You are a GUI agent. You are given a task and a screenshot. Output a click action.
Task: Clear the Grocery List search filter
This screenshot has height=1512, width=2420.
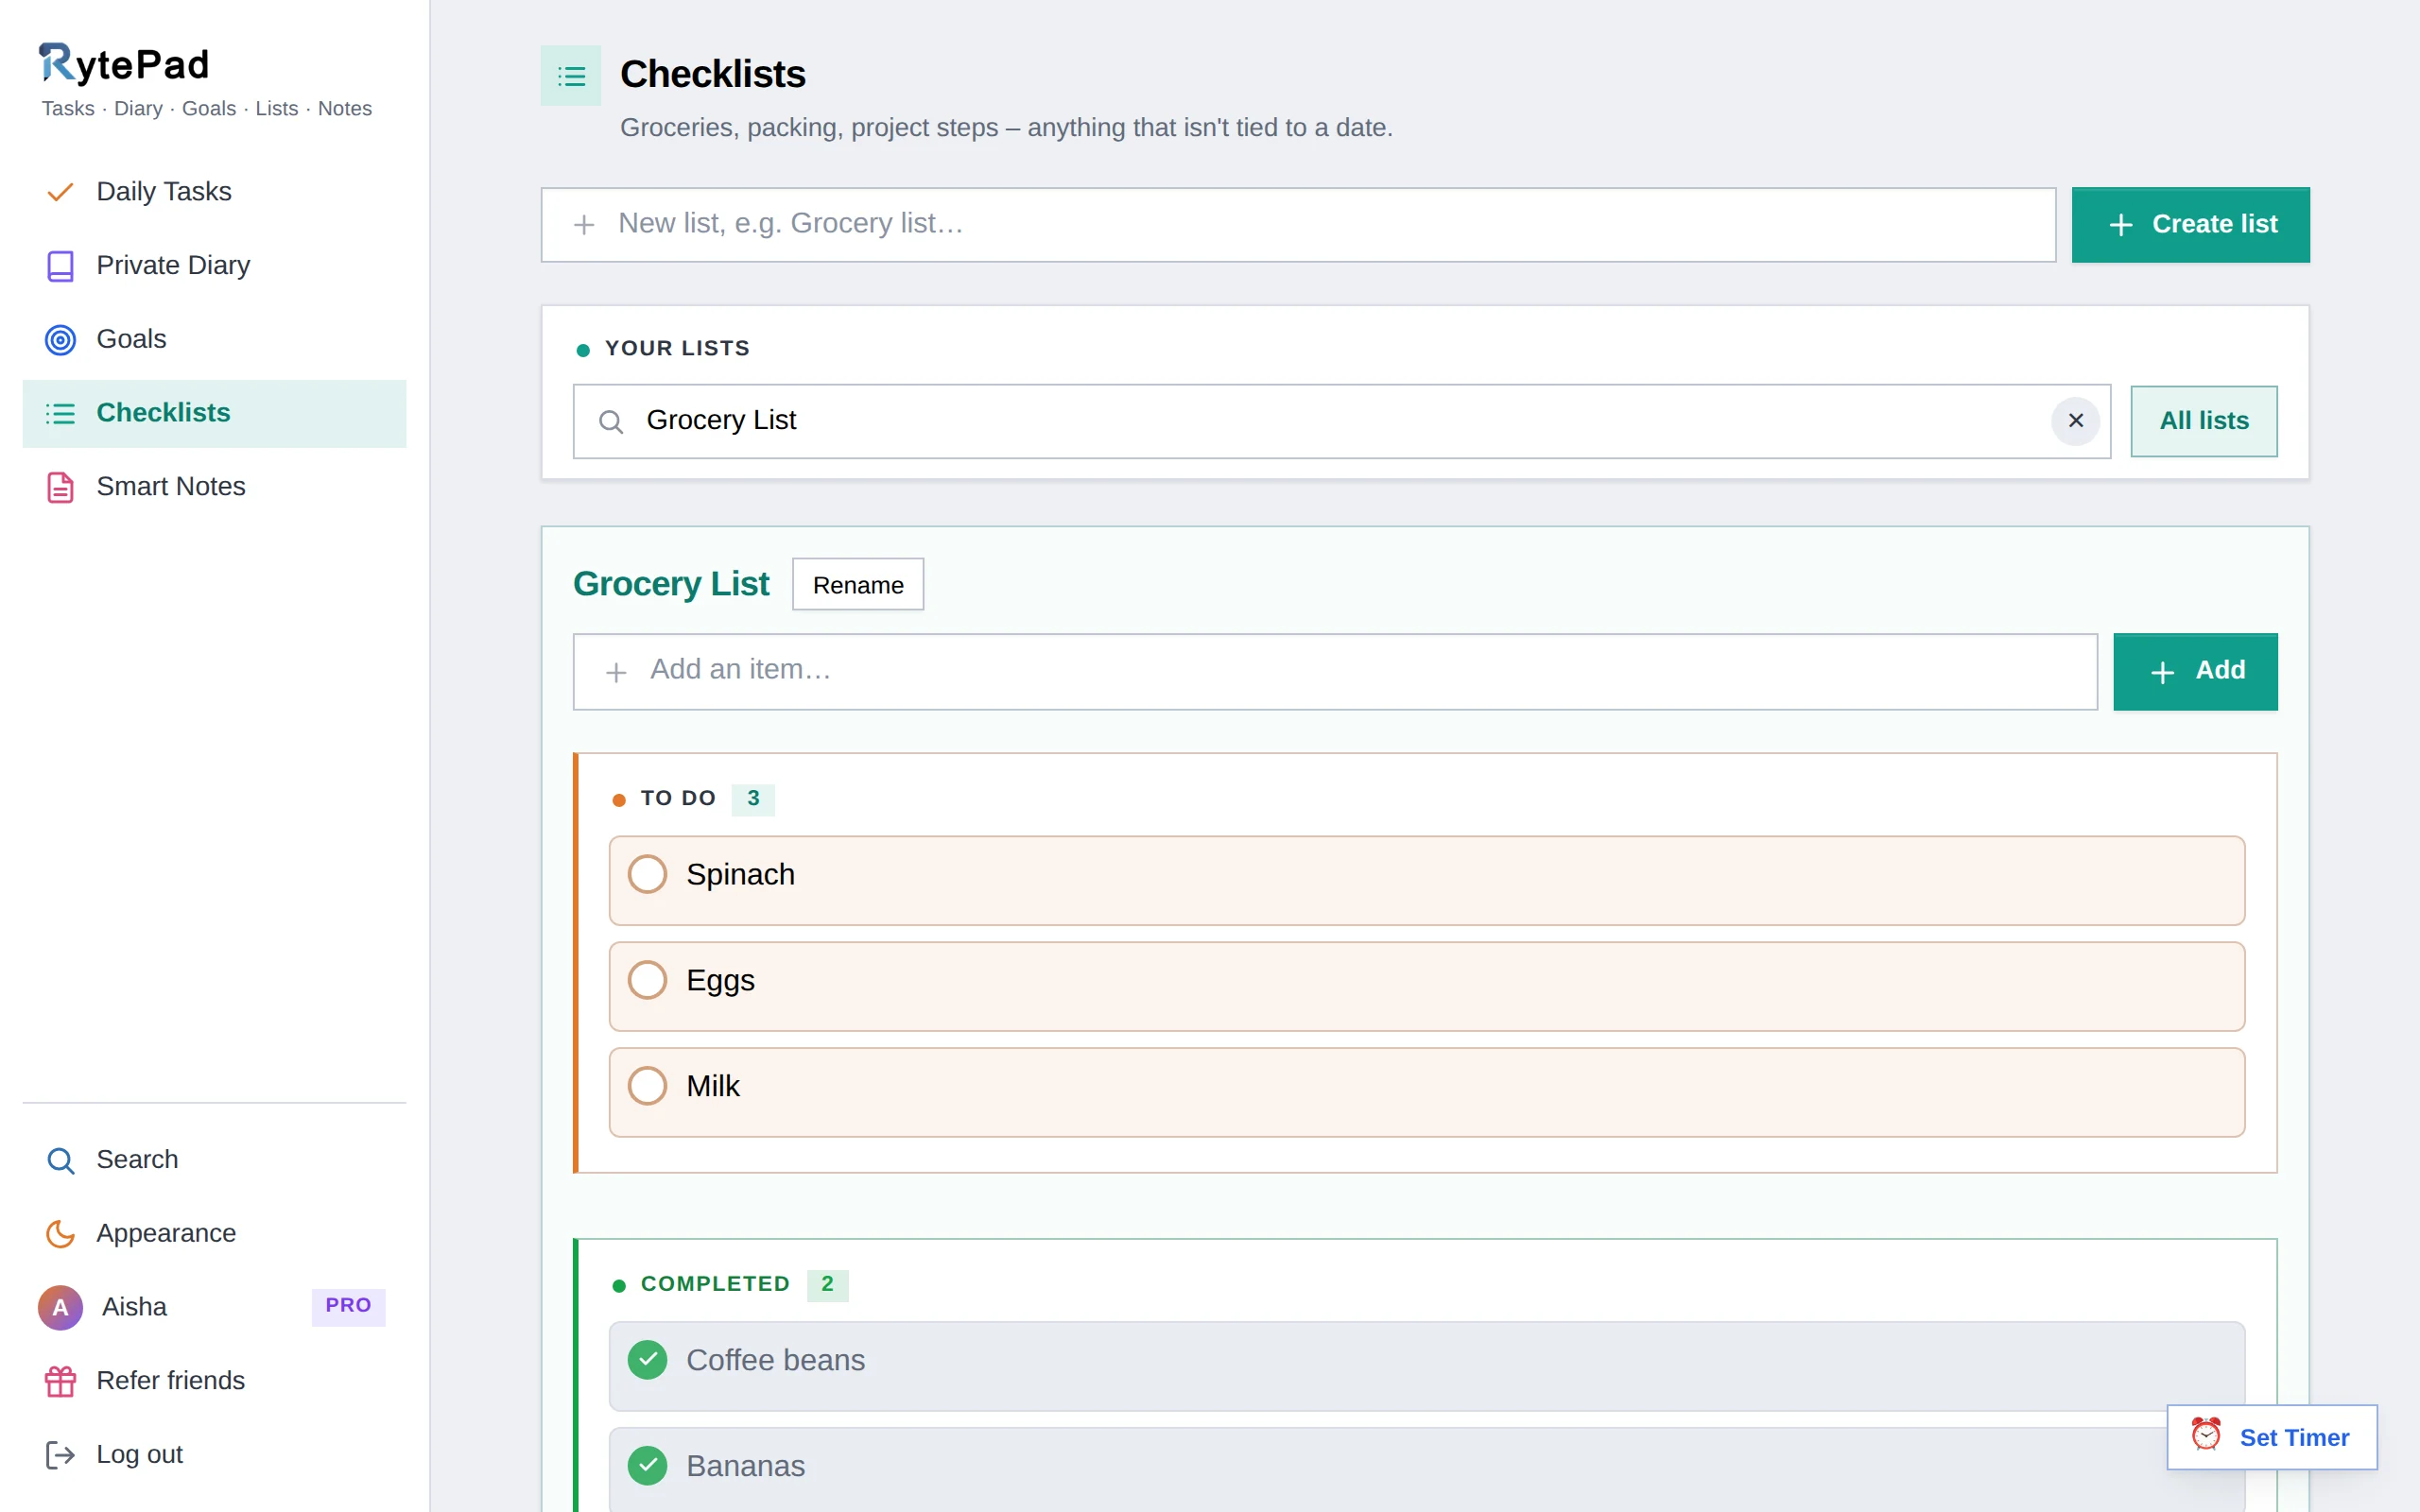2075,421
